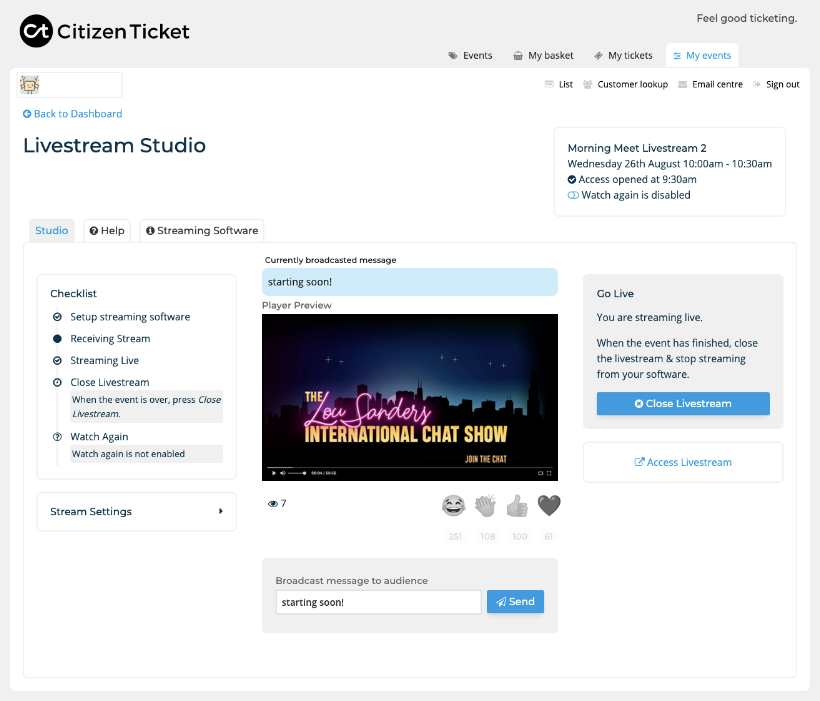The image size is (820, 701).
Task: Play the livestream preview video
Action: coord(272,471)
